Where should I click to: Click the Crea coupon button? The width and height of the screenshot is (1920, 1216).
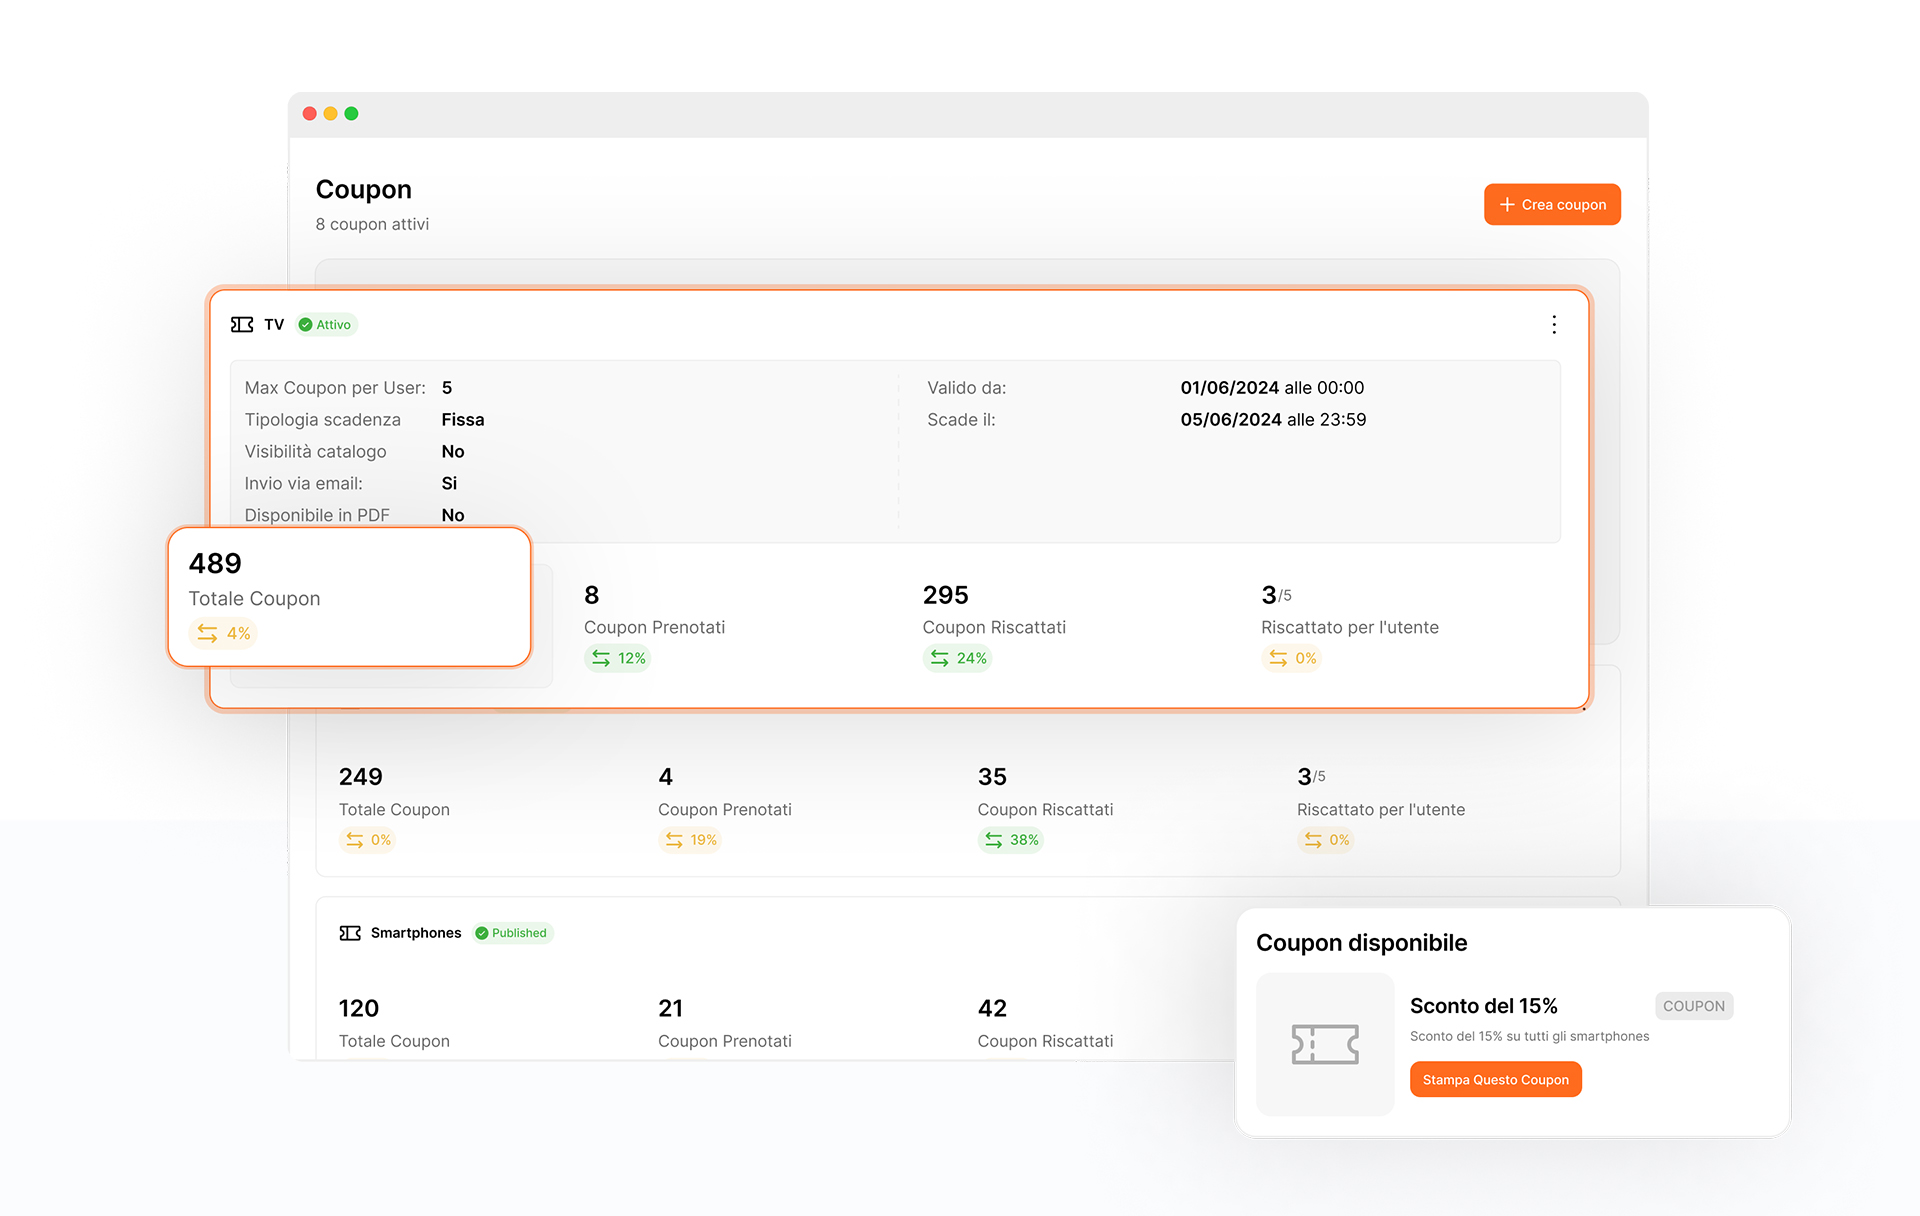point(1553,203)
